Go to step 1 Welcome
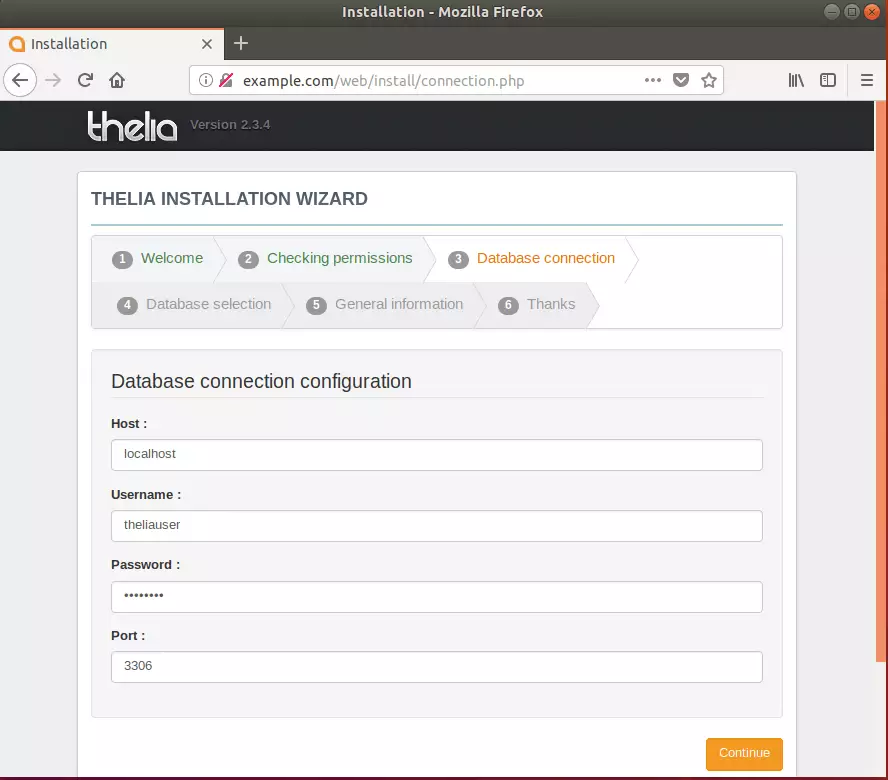 click(x=157, y=259)
